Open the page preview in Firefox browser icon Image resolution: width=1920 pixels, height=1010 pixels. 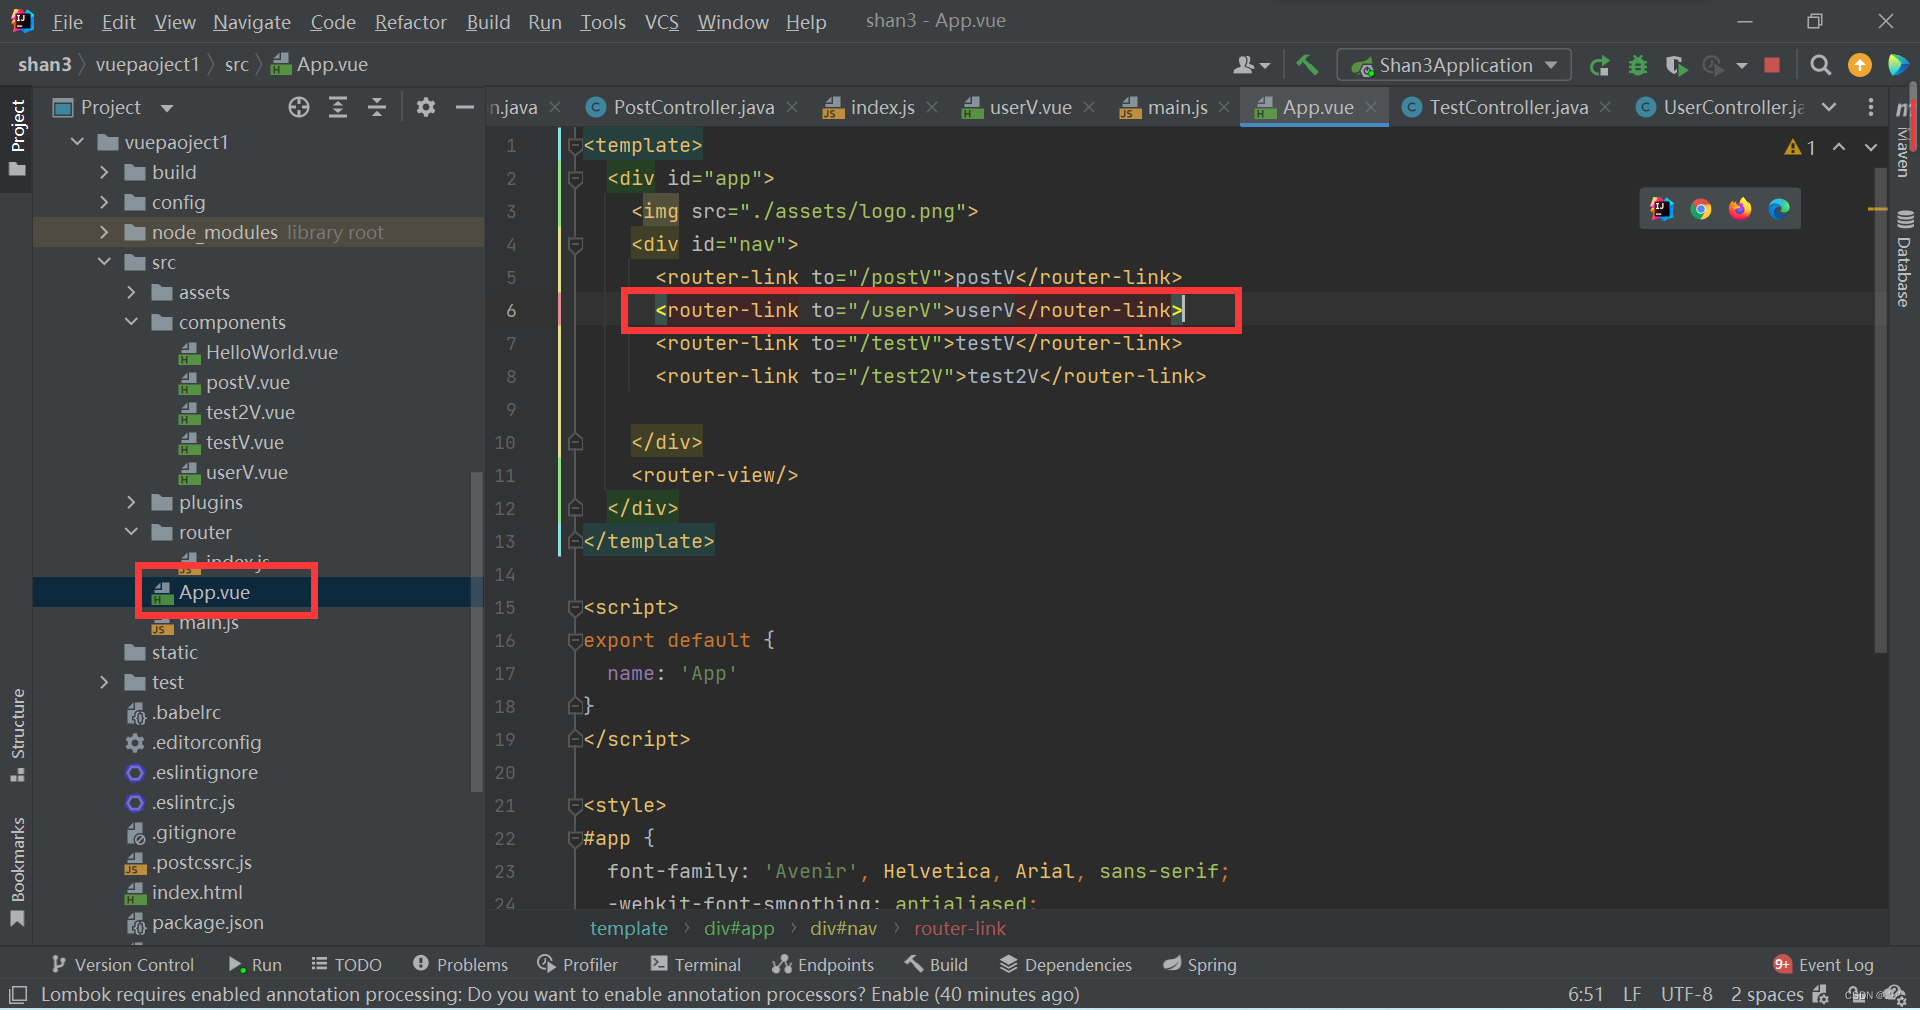point(1740,208)
